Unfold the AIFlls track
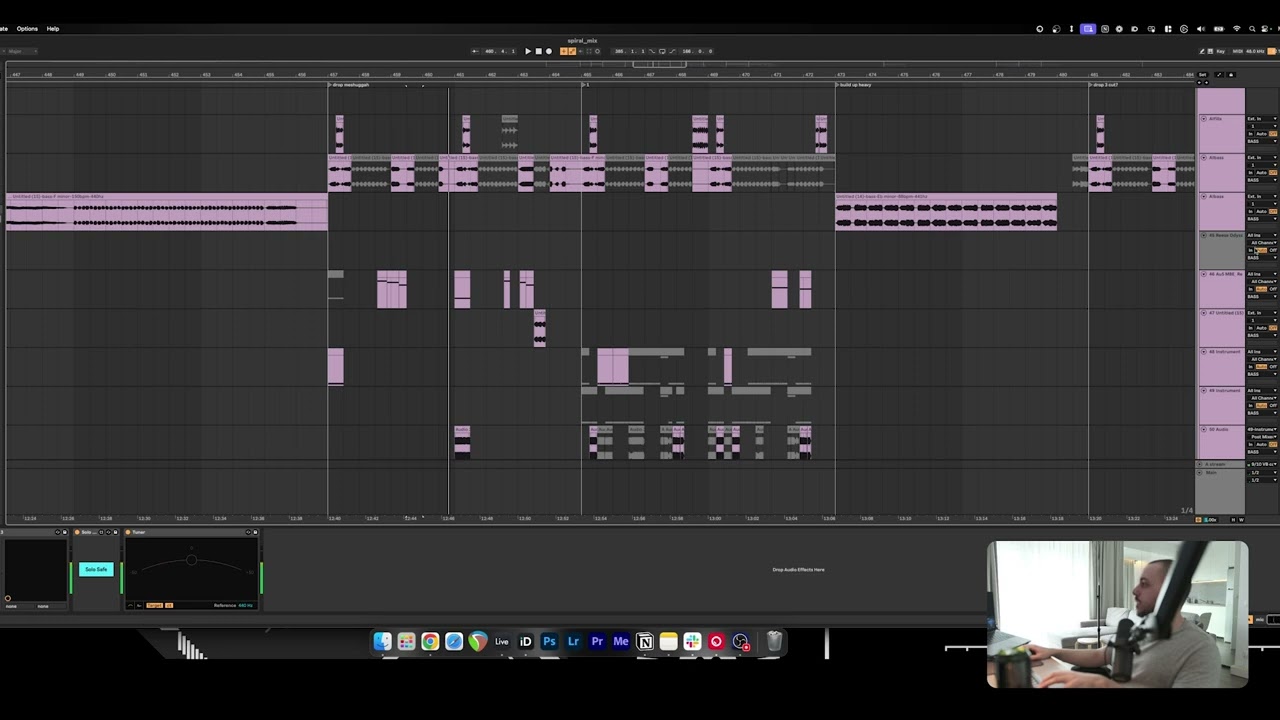1280x720 pixels. 1203,119
